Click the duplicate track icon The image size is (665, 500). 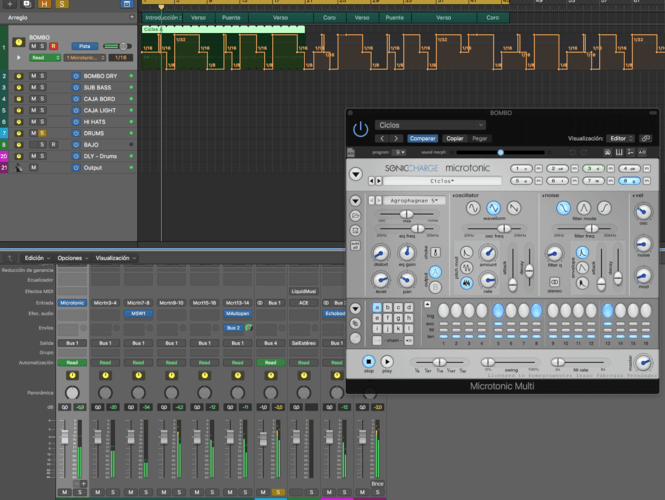click(27, 4)
